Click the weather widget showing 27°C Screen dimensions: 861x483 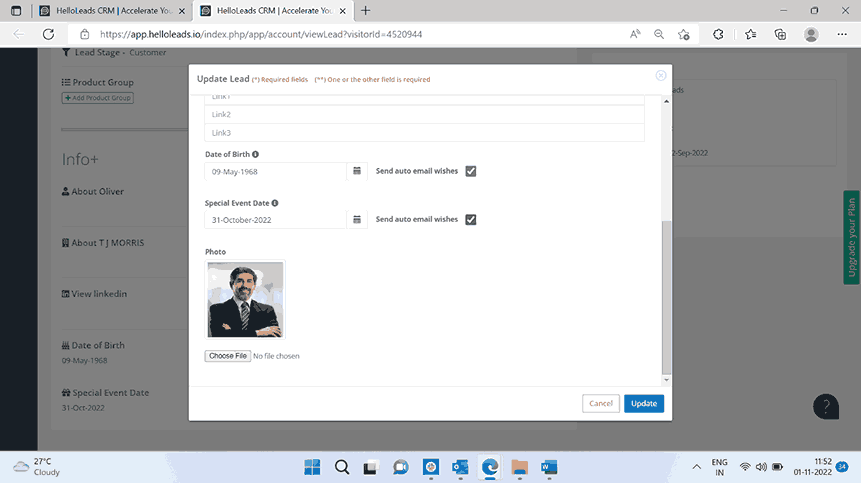tap(37, 467)
